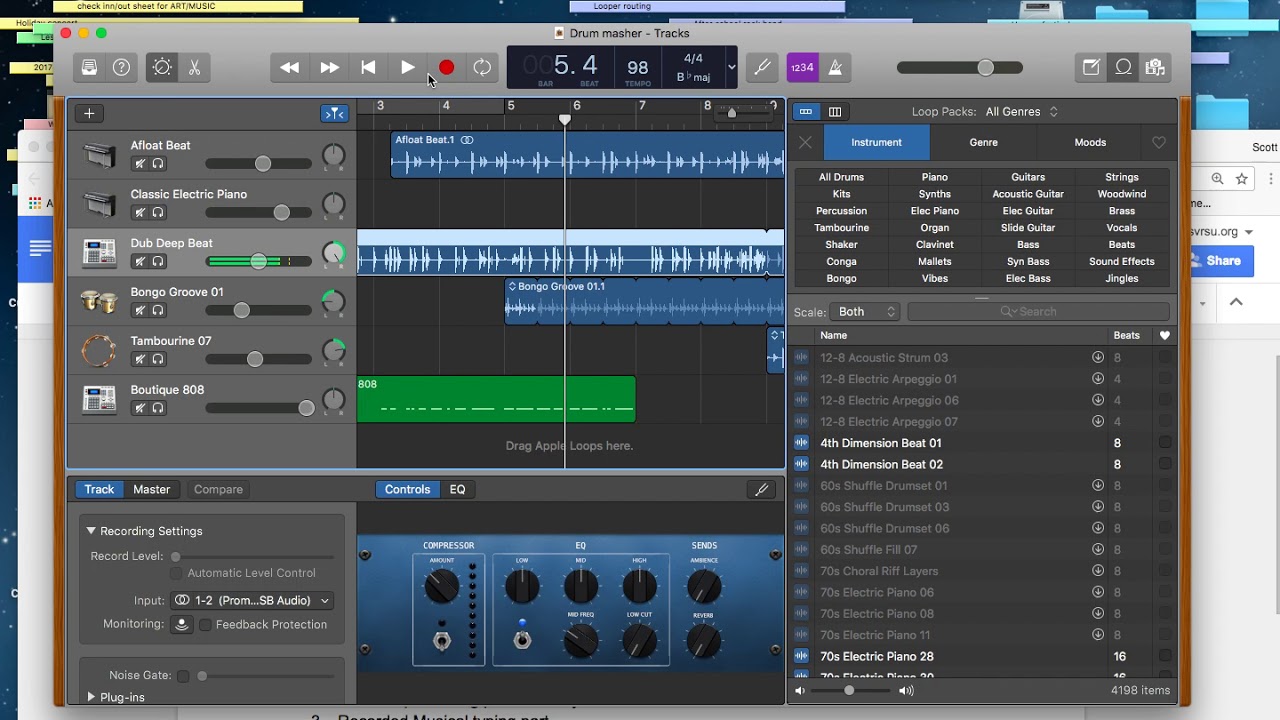Viewport: 1280px width, 720px height.
Task: Go to beginning of project
Action: tap(368, 67)
